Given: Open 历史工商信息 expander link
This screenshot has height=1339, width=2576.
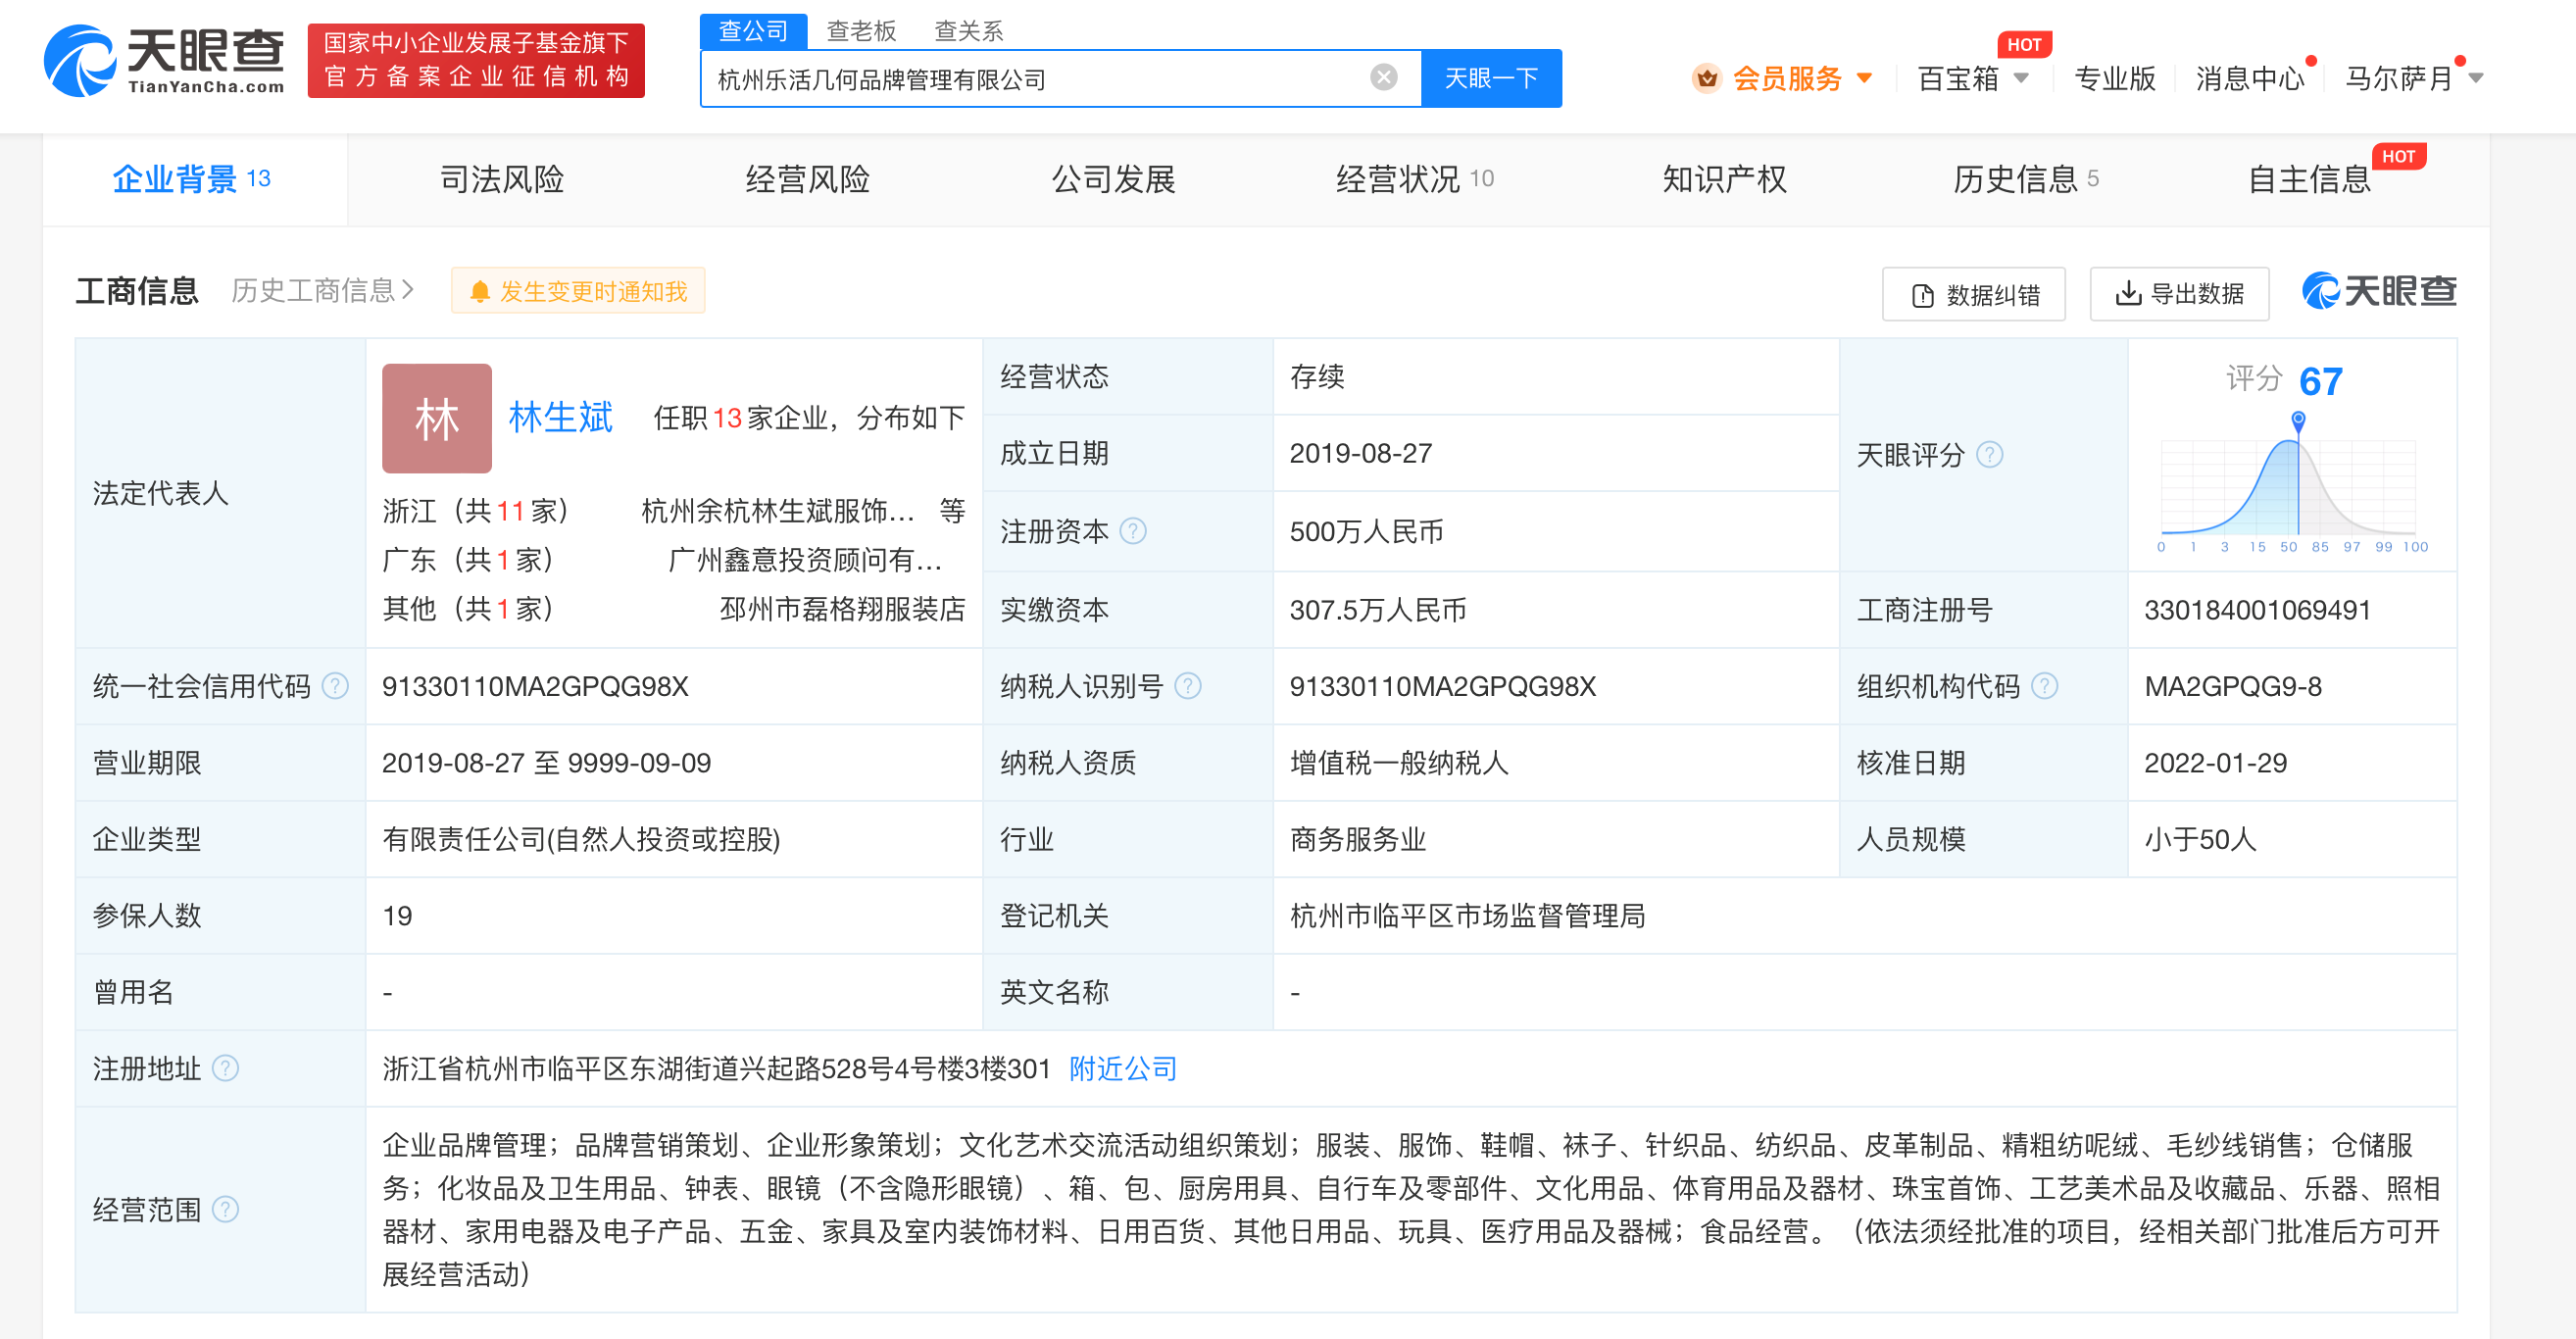Looking at the screenshot, I should 322,291.
